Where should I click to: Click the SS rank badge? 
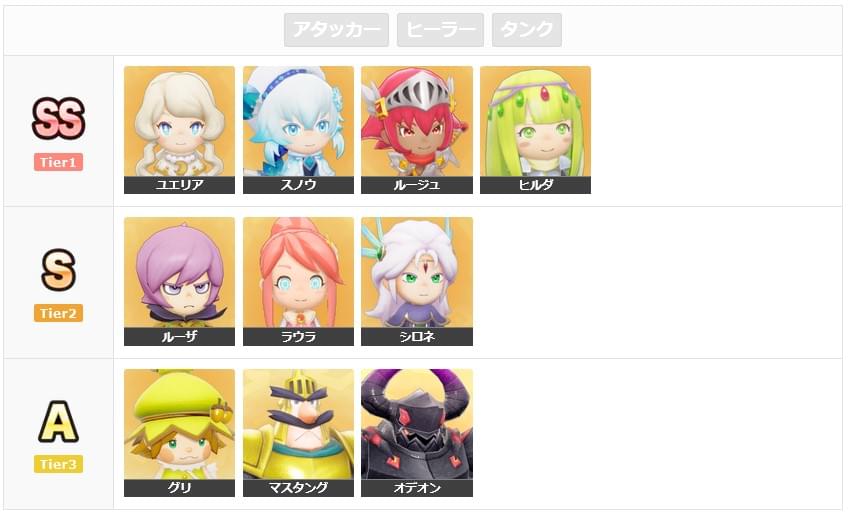(59, 118)
